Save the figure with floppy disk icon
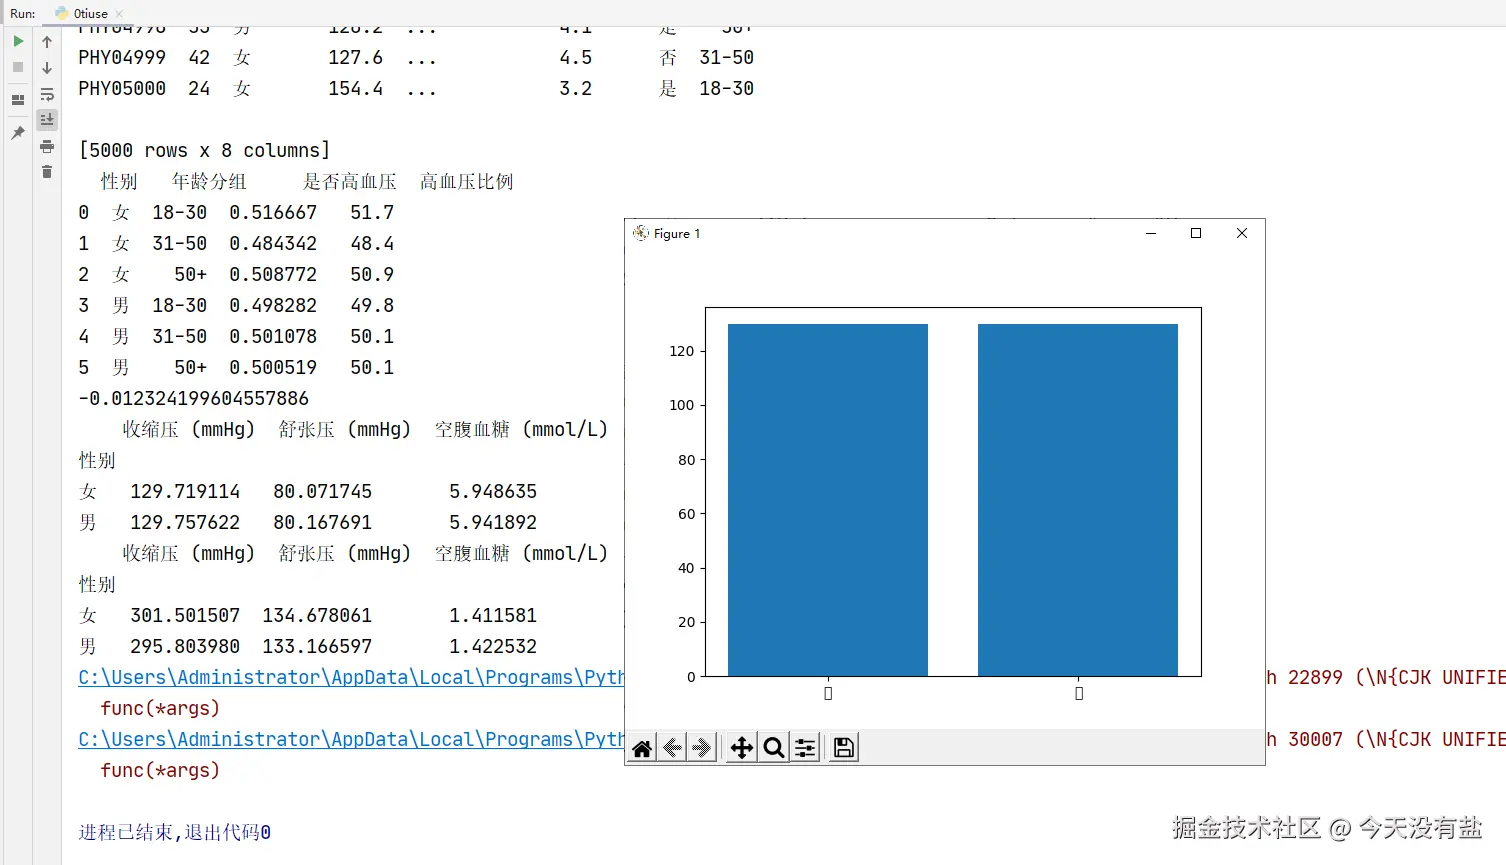This screenshot has height=865, width=1506. pyautogui.click(x=844, y=748)
